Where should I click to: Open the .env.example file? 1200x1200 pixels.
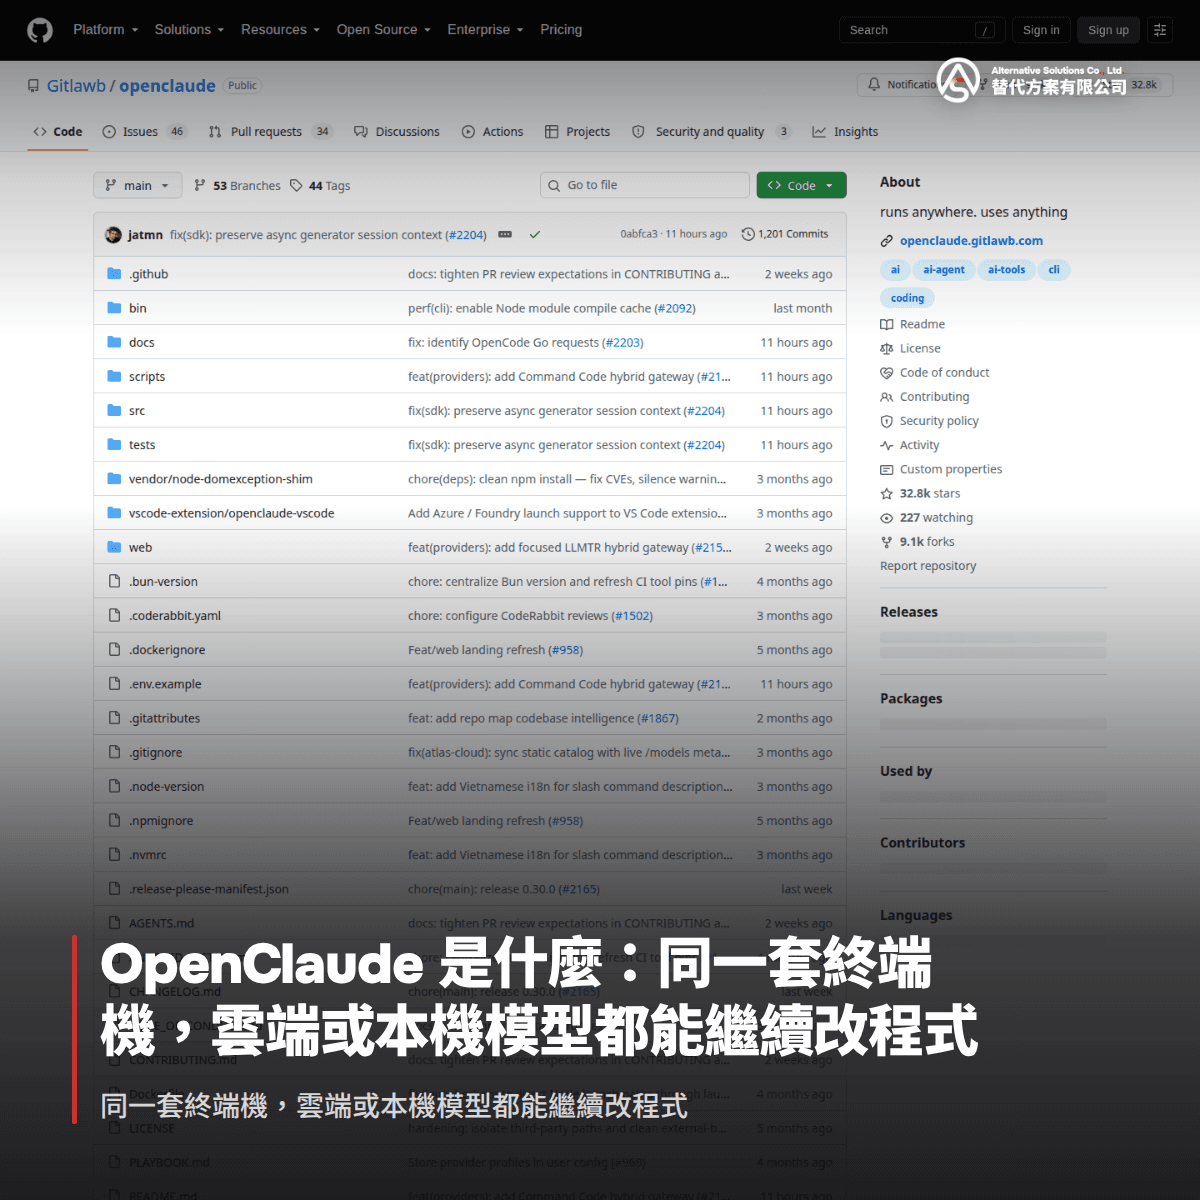(165, 684)
